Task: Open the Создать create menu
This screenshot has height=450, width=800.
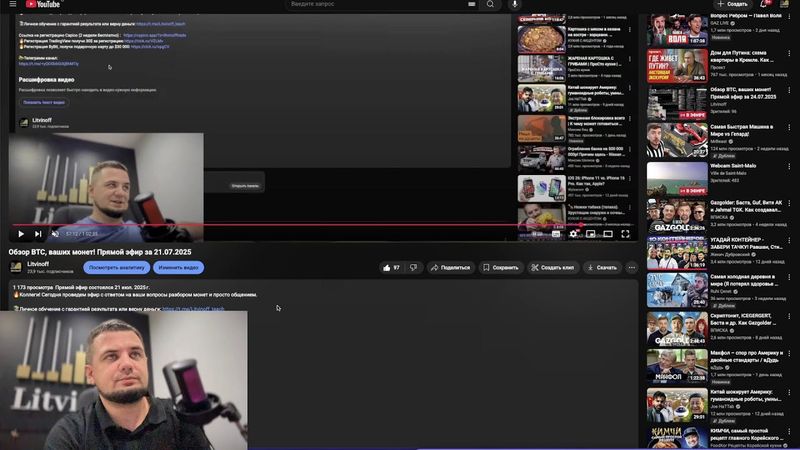Action: click(732, 4)
